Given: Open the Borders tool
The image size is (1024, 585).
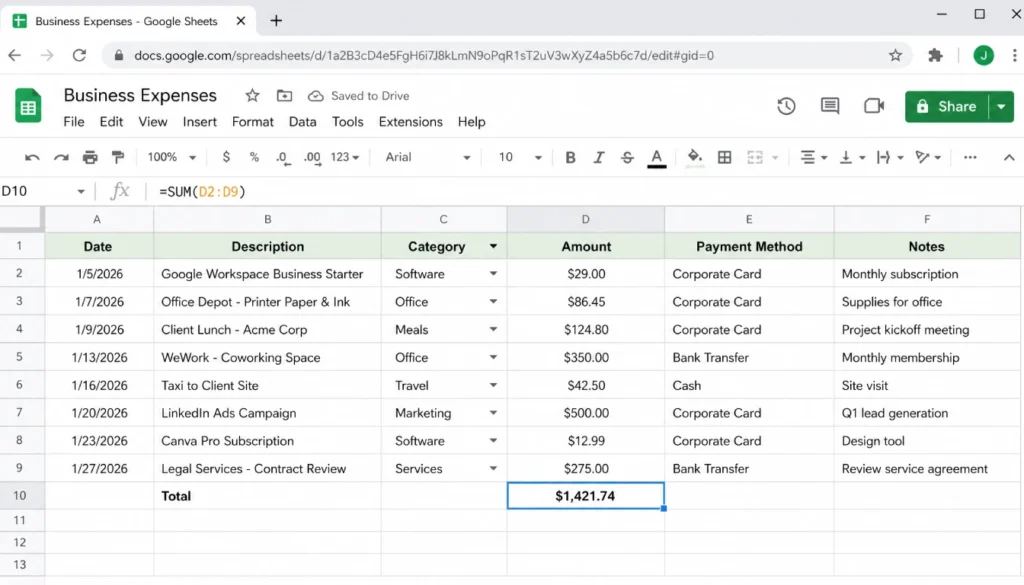Looking at the screenshot, I should tap(724, 157).
